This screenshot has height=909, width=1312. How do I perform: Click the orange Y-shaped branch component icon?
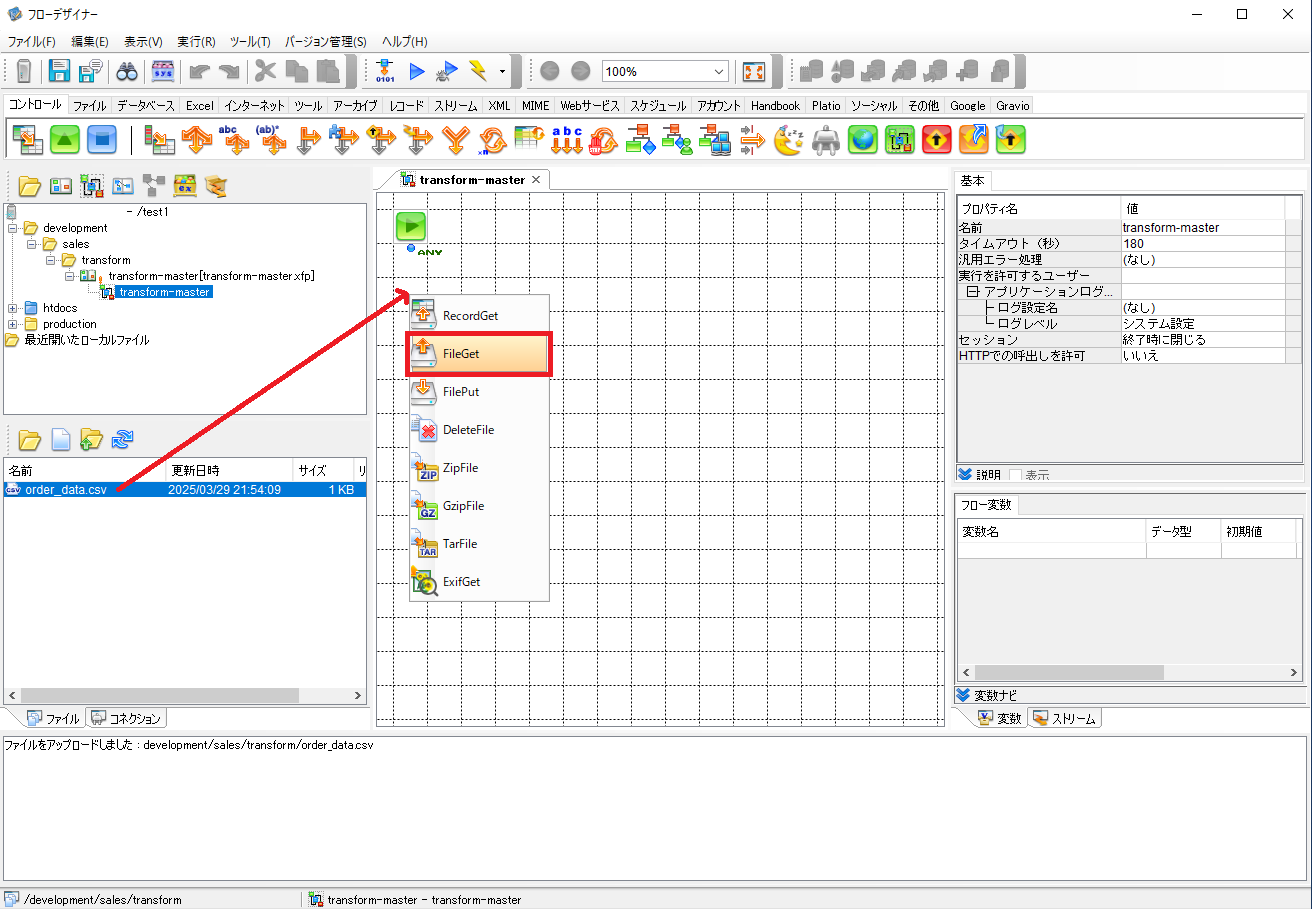(x=456, y=139)
